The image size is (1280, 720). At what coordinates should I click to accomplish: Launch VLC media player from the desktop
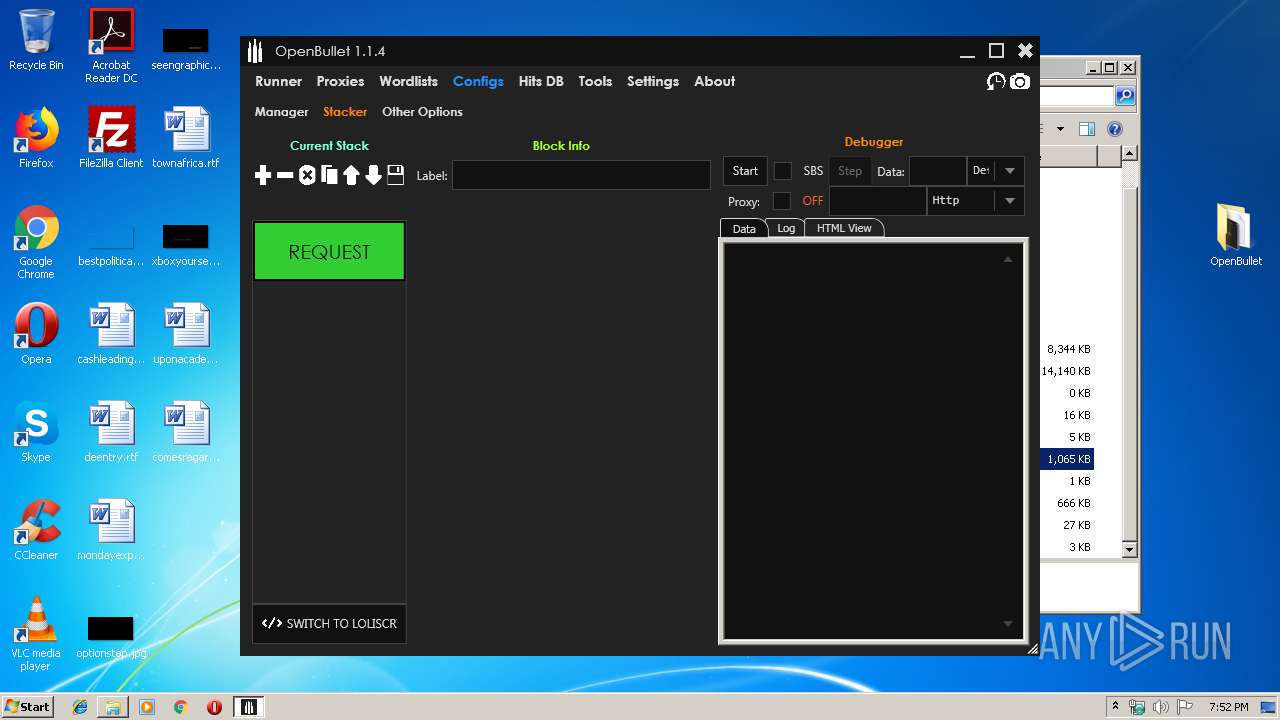[x=36, y=634]
